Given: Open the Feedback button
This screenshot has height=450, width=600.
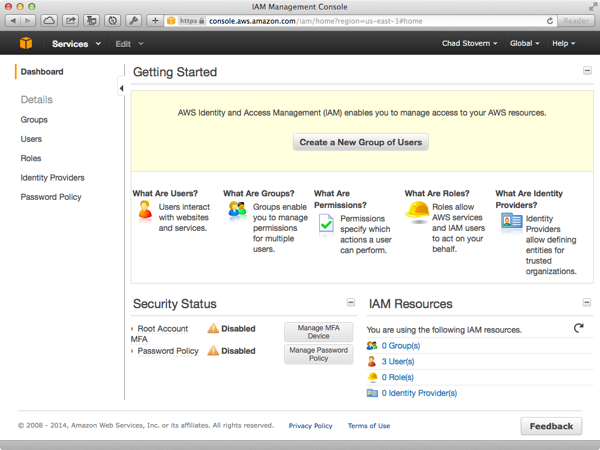Looking at the screenshot, I should (x=551, y=426).
